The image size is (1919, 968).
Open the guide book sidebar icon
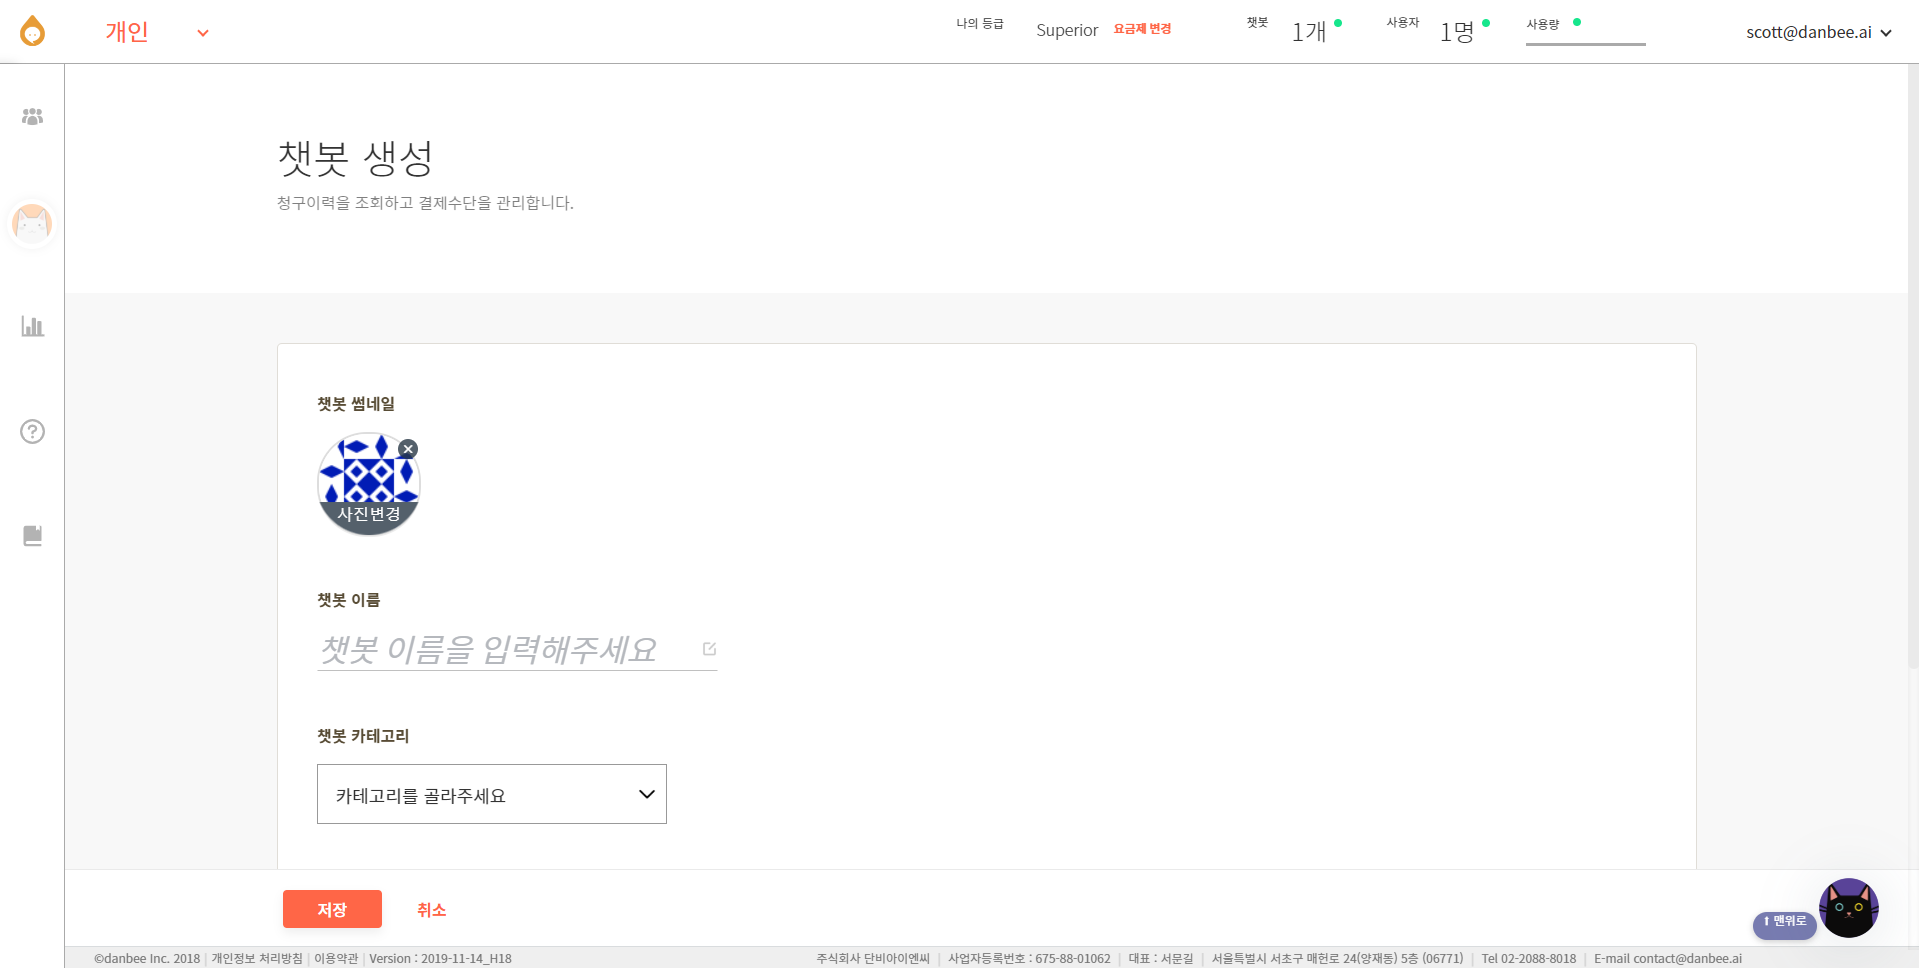click(x=32, y=536)
